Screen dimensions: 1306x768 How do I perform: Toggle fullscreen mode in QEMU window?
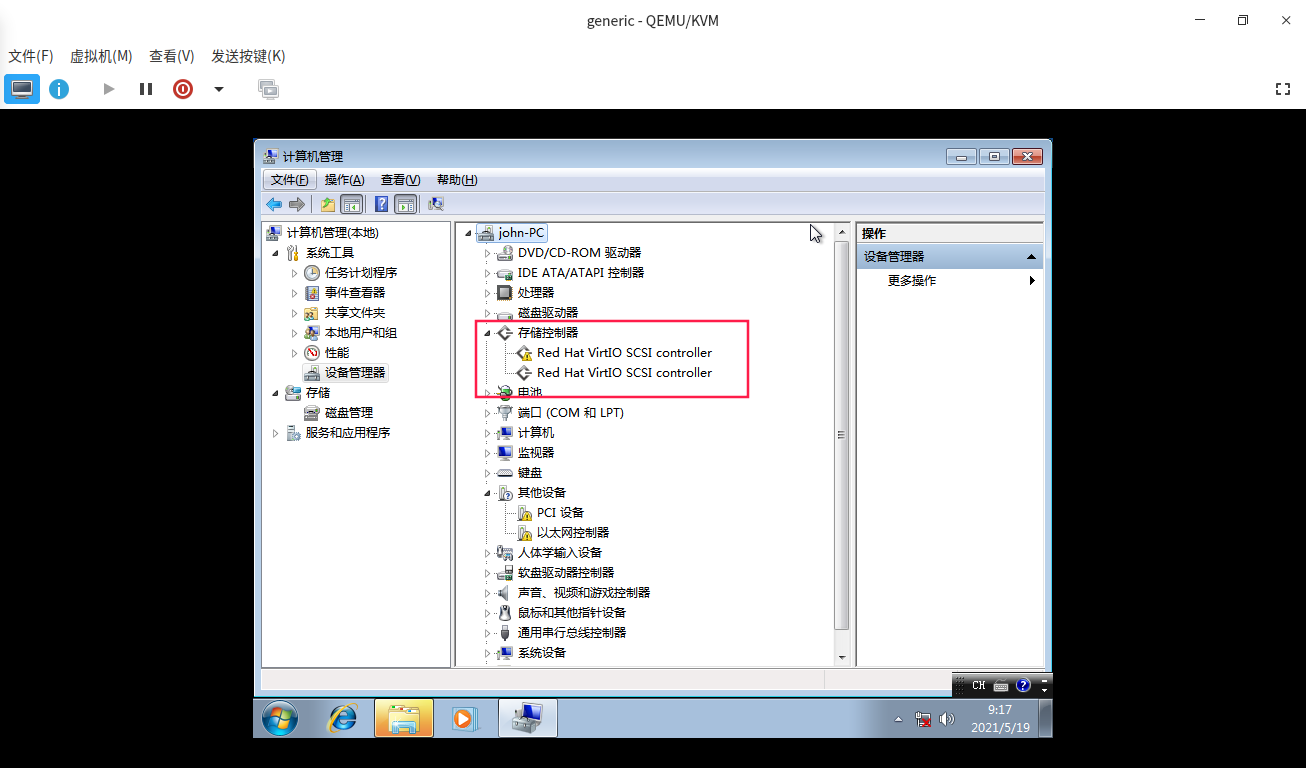[x=1283, y=89]
